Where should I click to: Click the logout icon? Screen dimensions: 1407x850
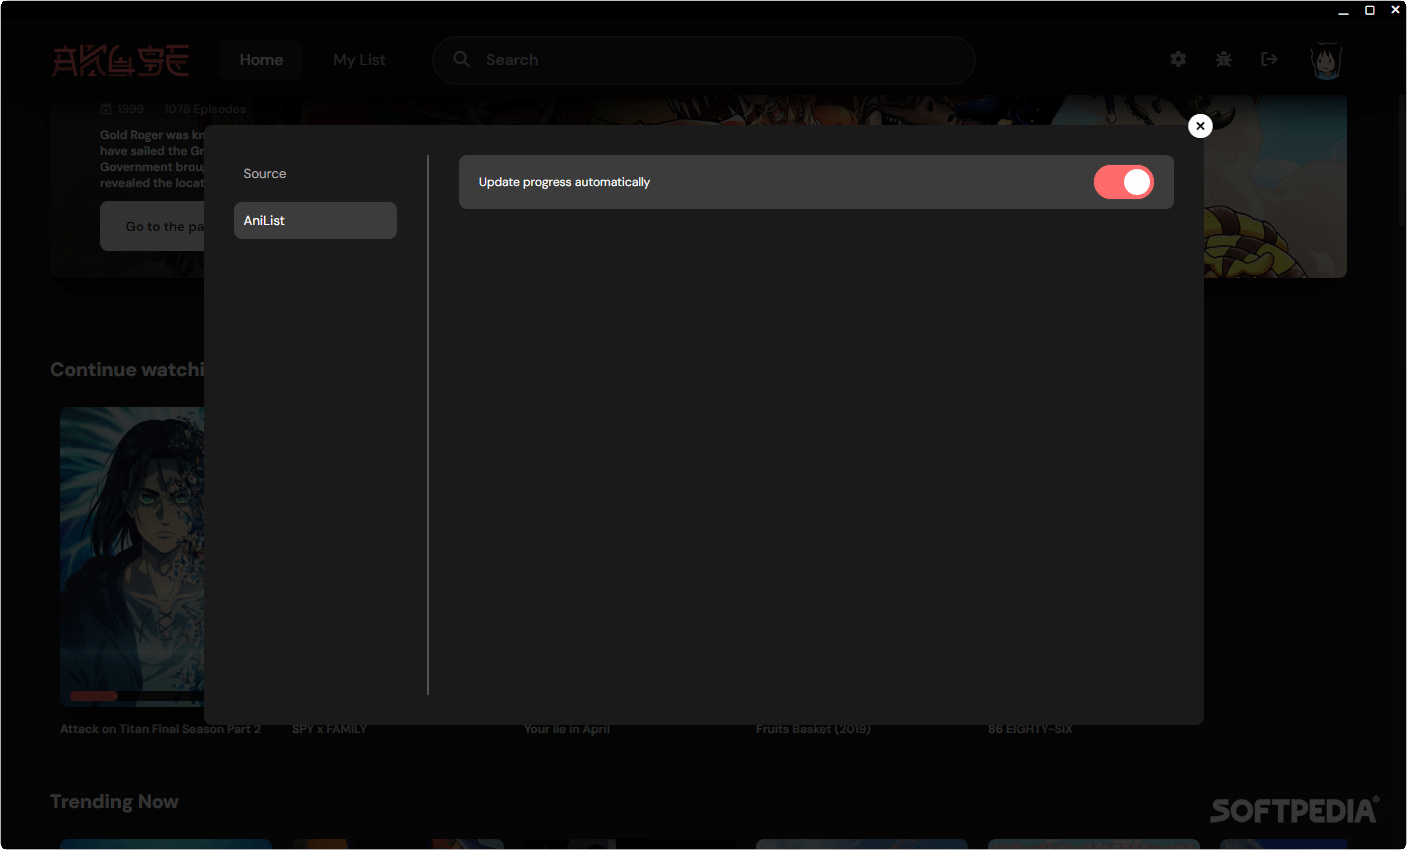[1269, 59]
